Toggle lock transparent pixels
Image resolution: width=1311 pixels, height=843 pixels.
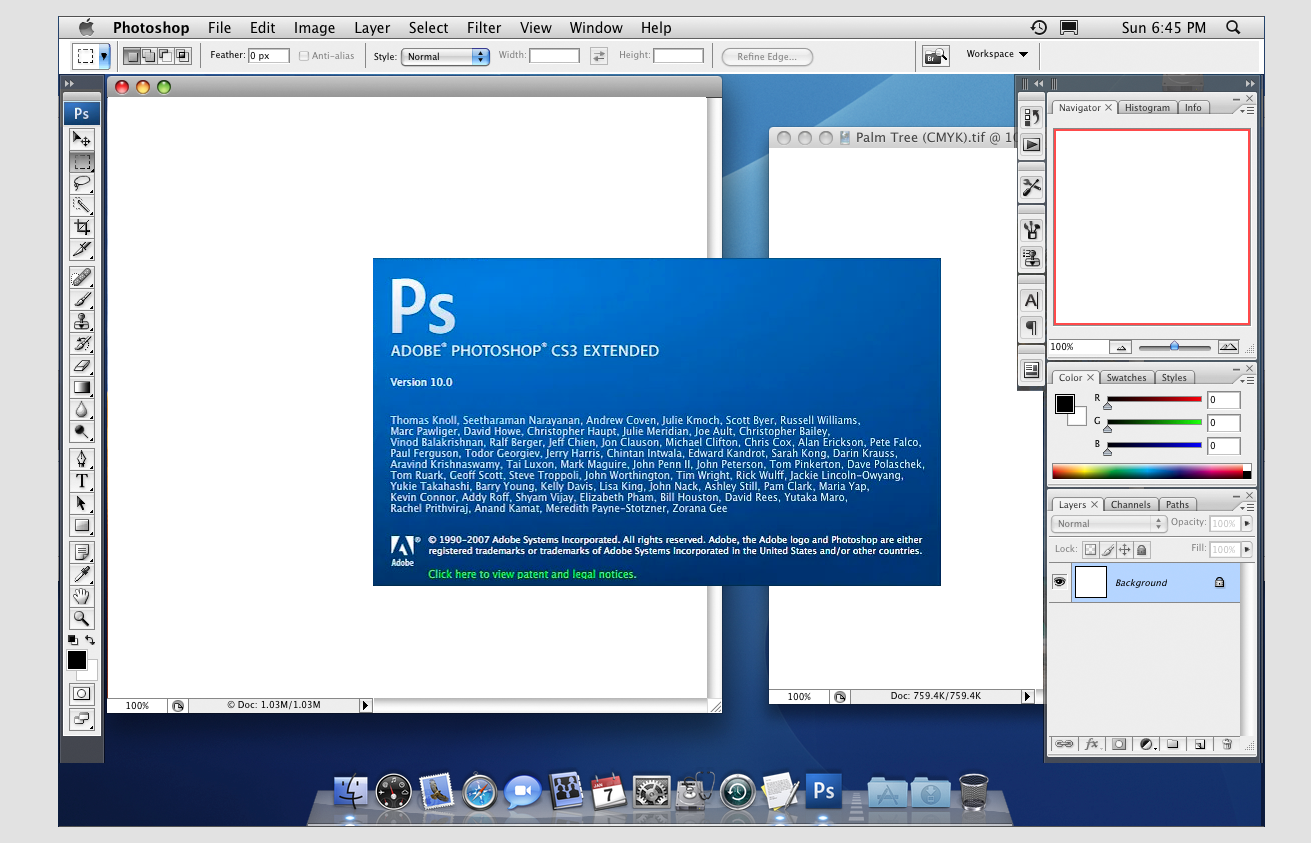pyautogui.click(x=1090, y=550)
